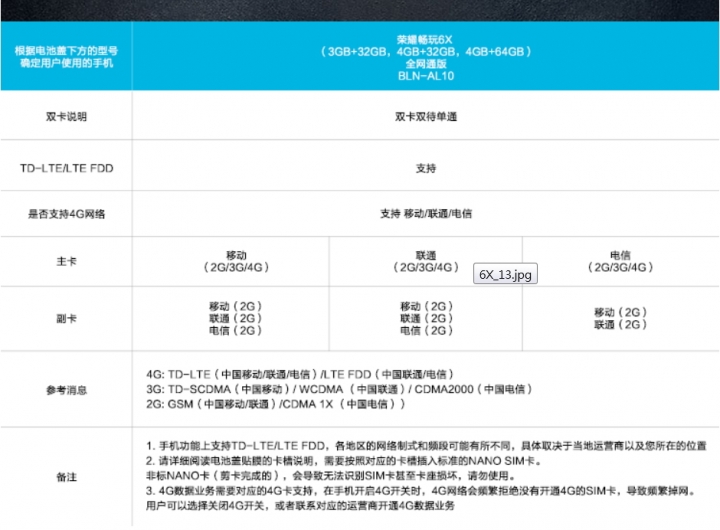Click the 3GB+32GB storage options line
The width and height of the screenshot is (720, 530).
[426, 51]
